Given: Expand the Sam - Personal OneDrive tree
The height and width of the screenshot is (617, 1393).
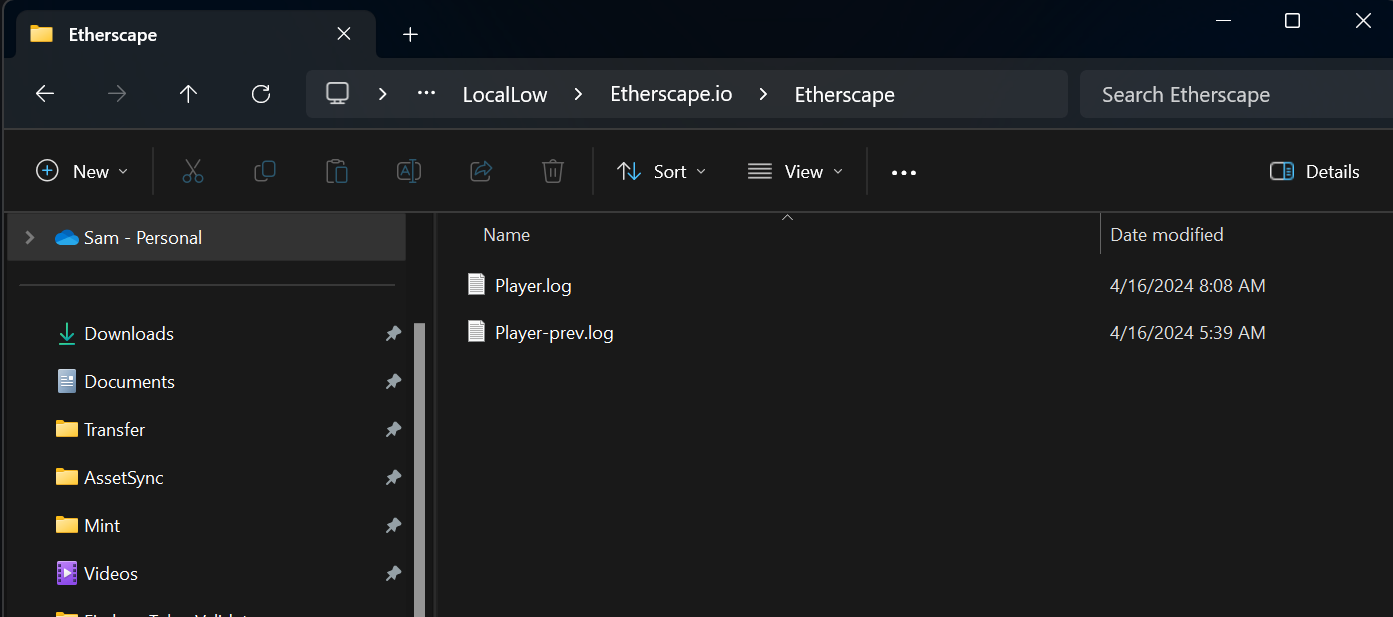Looking at the screenshot, I should (x=30, y=238).
